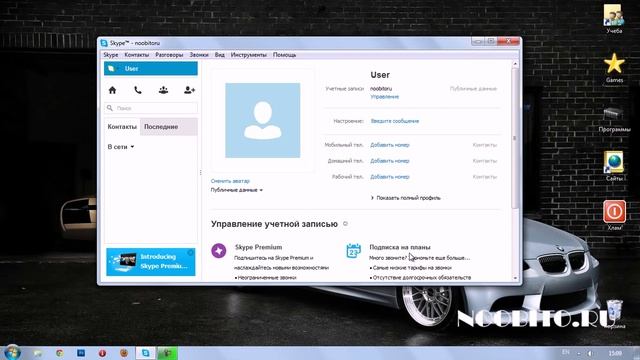The height and width of the screenshot is (360, 640).
Task: Click the EN language indicator in tray
Action: (566, 353)
